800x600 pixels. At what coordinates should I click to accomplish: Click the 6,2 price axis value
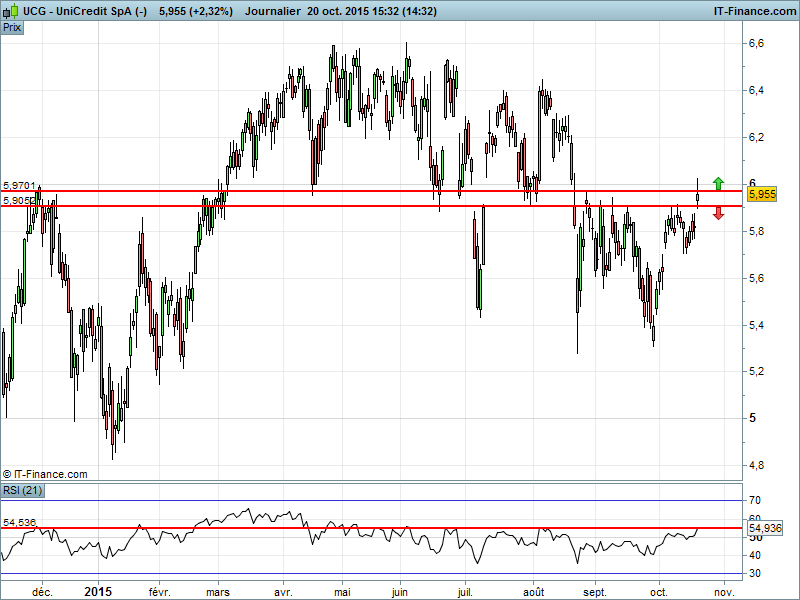pos(756,137)
